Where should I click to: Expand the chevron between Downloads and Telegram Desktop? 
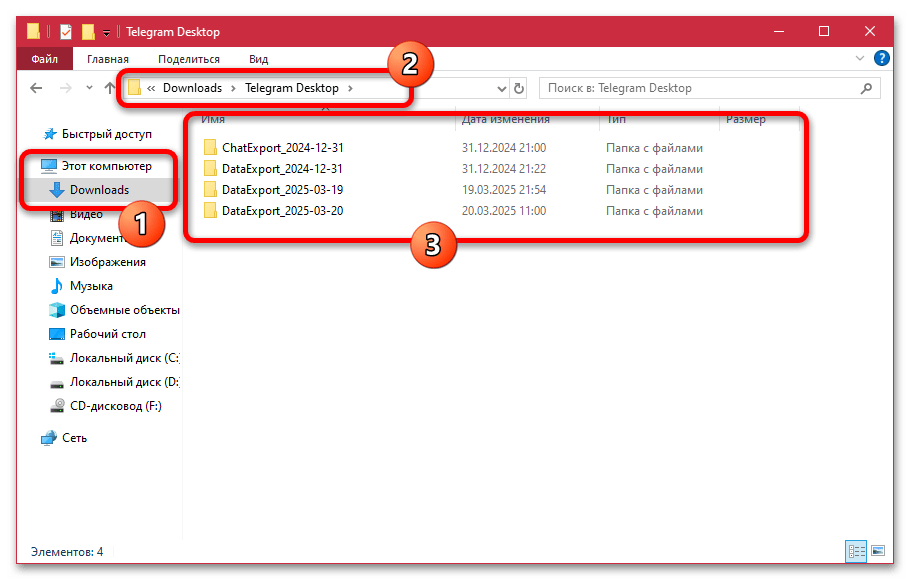[233, 88]
